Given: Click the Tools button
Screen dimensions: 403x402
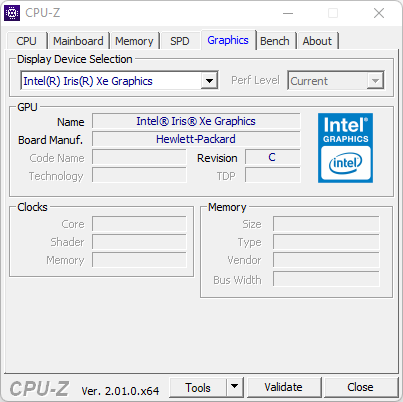Looking at the screenshot, I should [x=198, y=387].
